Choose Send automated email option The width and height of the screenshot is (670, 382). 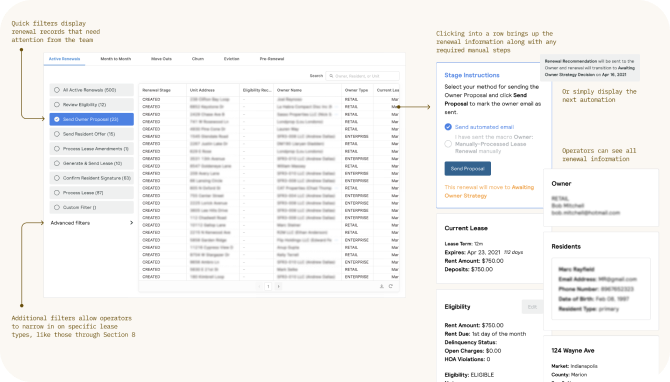point(448,127)
